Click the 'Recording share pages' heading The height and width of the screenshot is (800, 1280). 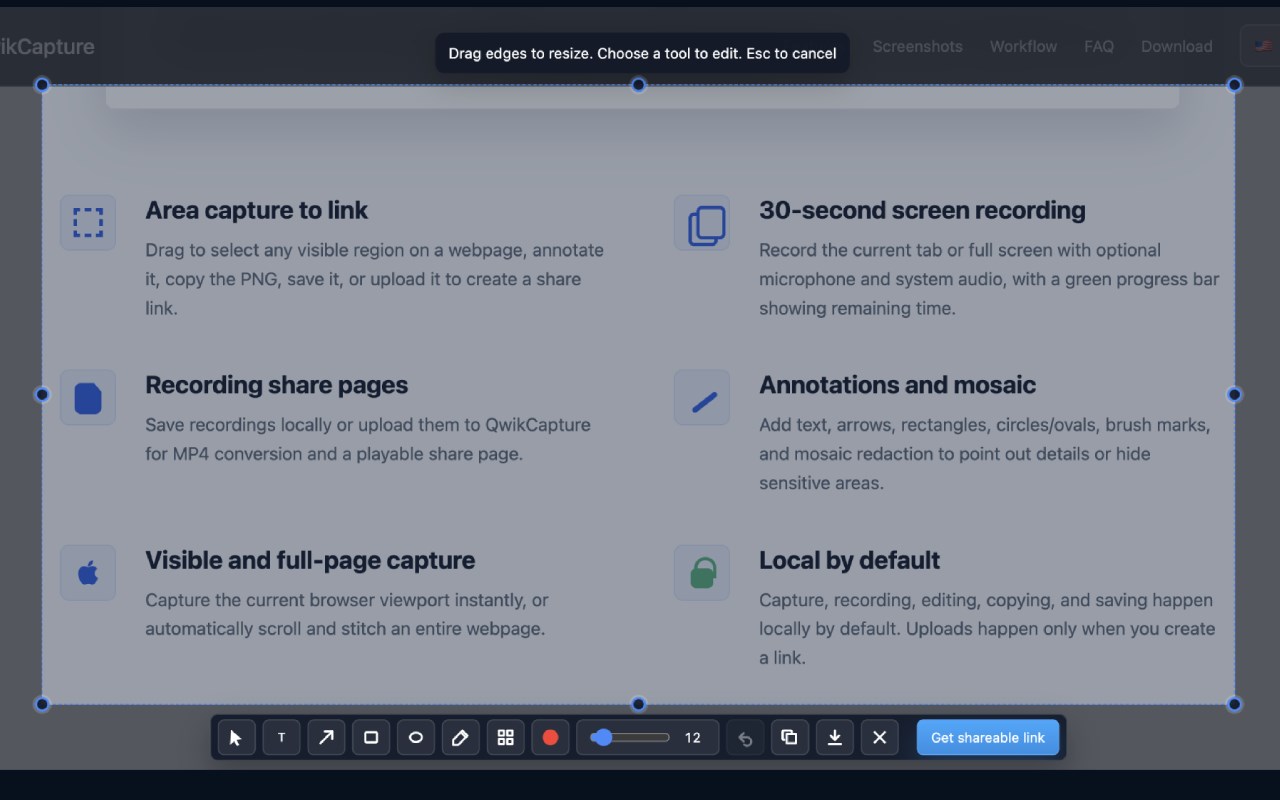click(277, 385)
